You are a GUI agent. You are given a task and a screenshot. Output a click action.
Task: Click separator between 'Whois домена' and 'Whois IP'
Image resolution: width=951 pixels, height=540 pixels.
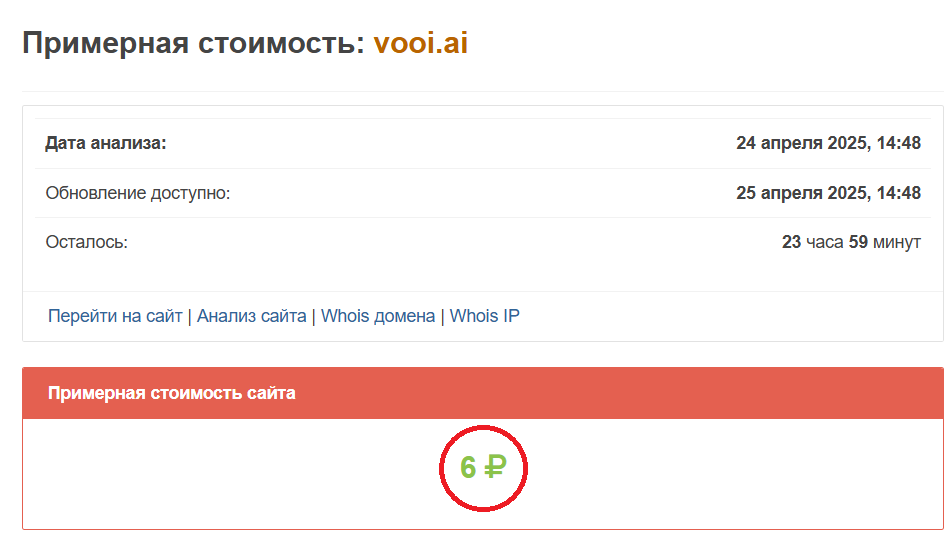[442, 316]
